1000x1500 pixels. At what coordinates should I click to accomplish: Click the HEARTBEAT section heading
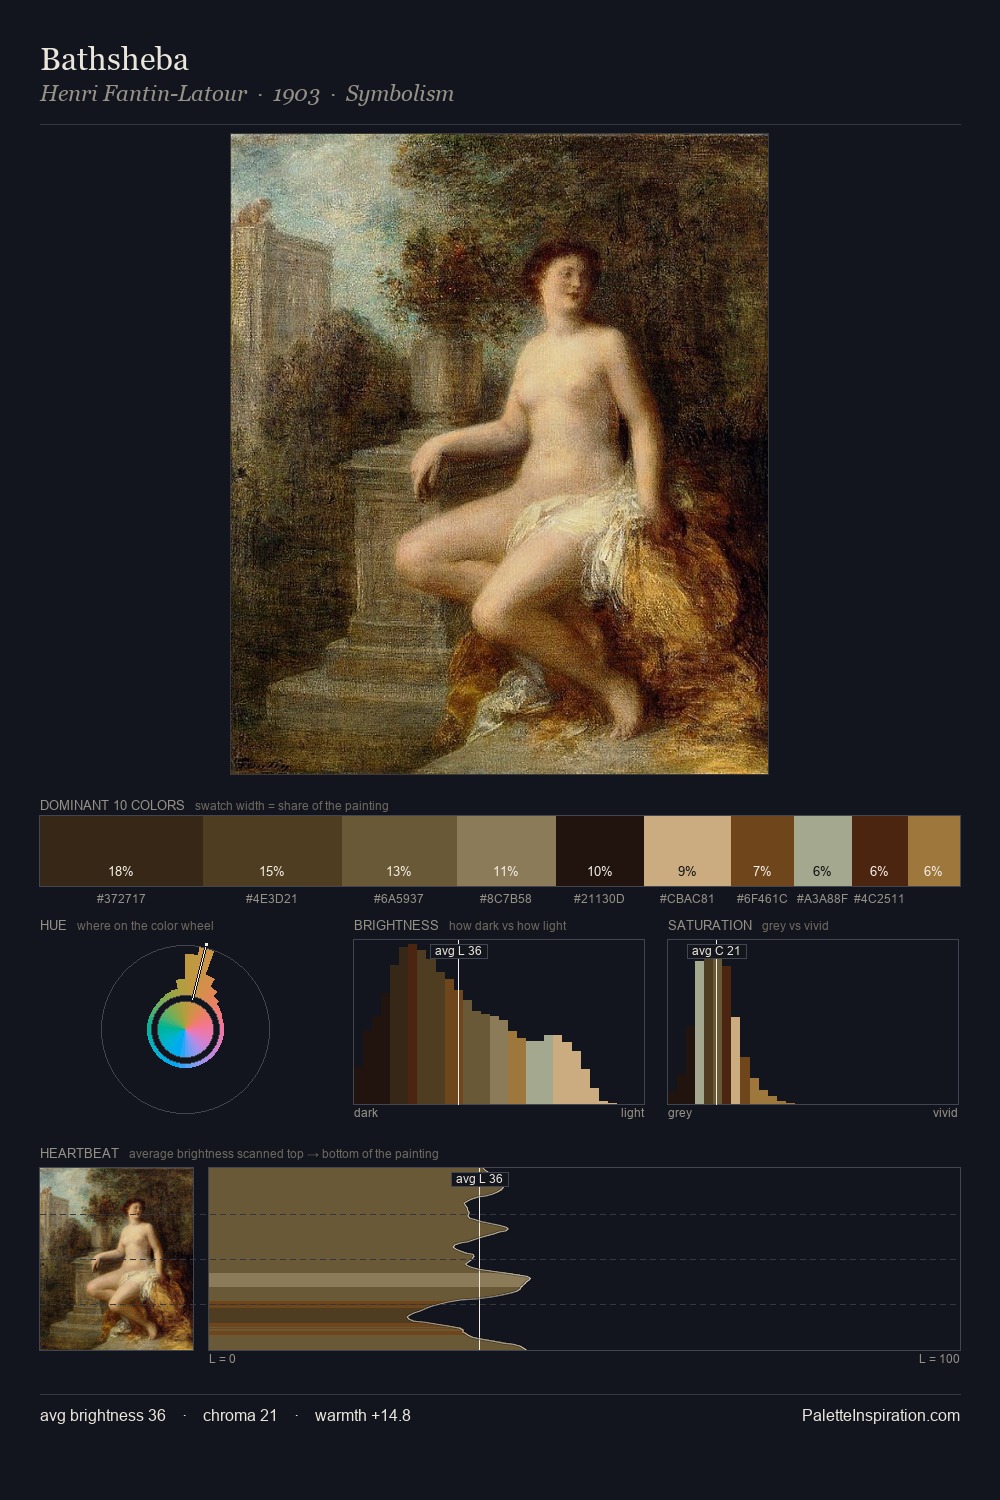point(79,1153)
